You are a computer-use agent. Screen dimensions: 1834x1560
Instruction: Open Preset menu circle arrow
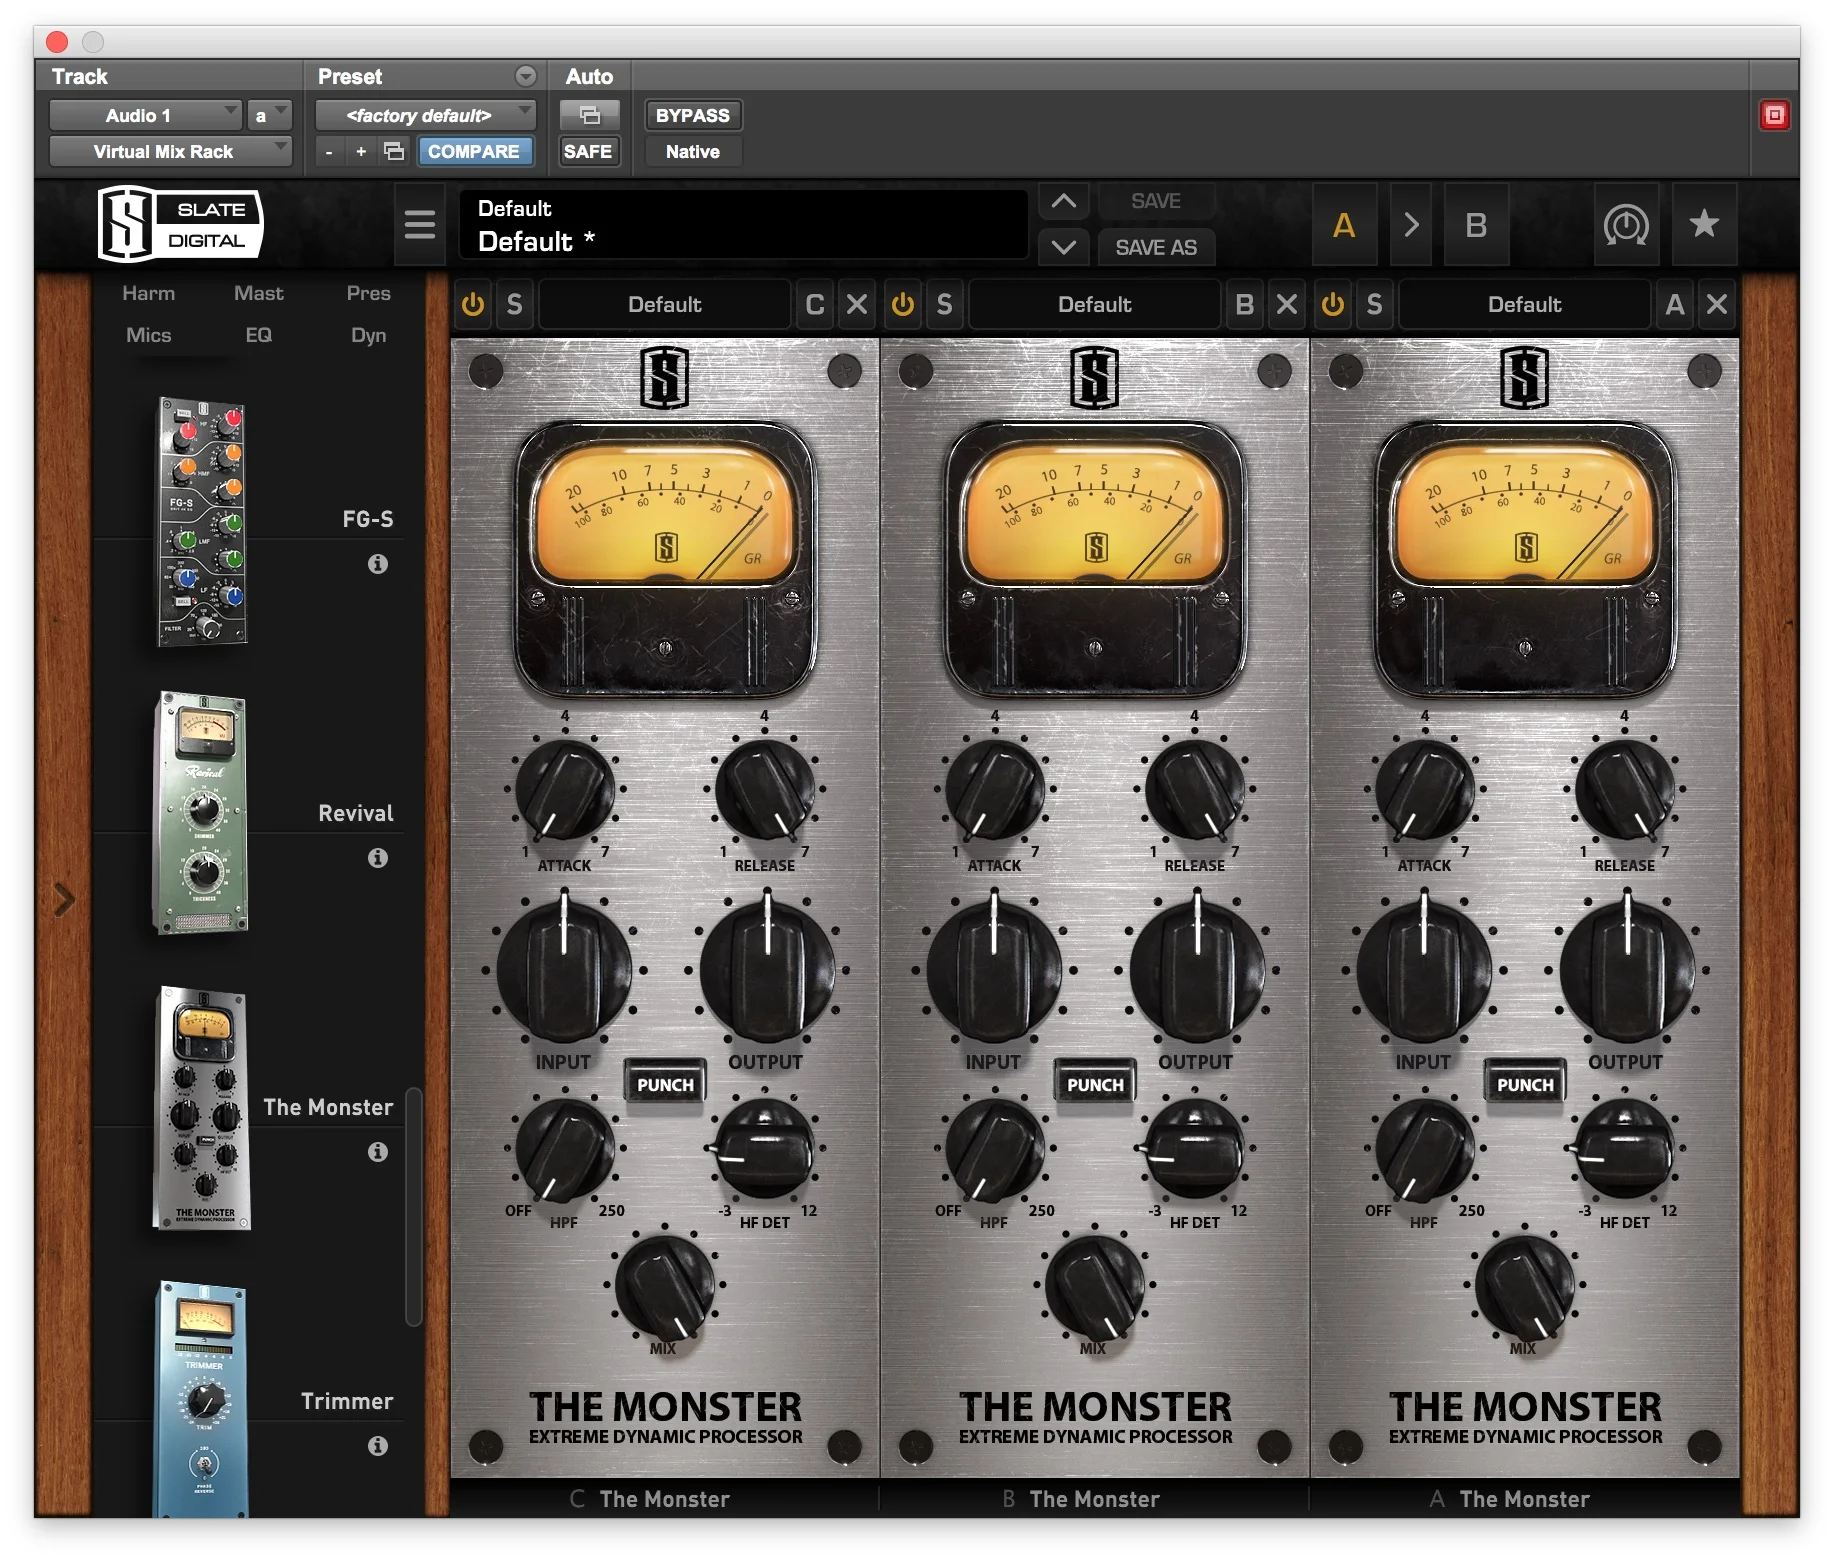pyautogui.click(x=526, y=76)
